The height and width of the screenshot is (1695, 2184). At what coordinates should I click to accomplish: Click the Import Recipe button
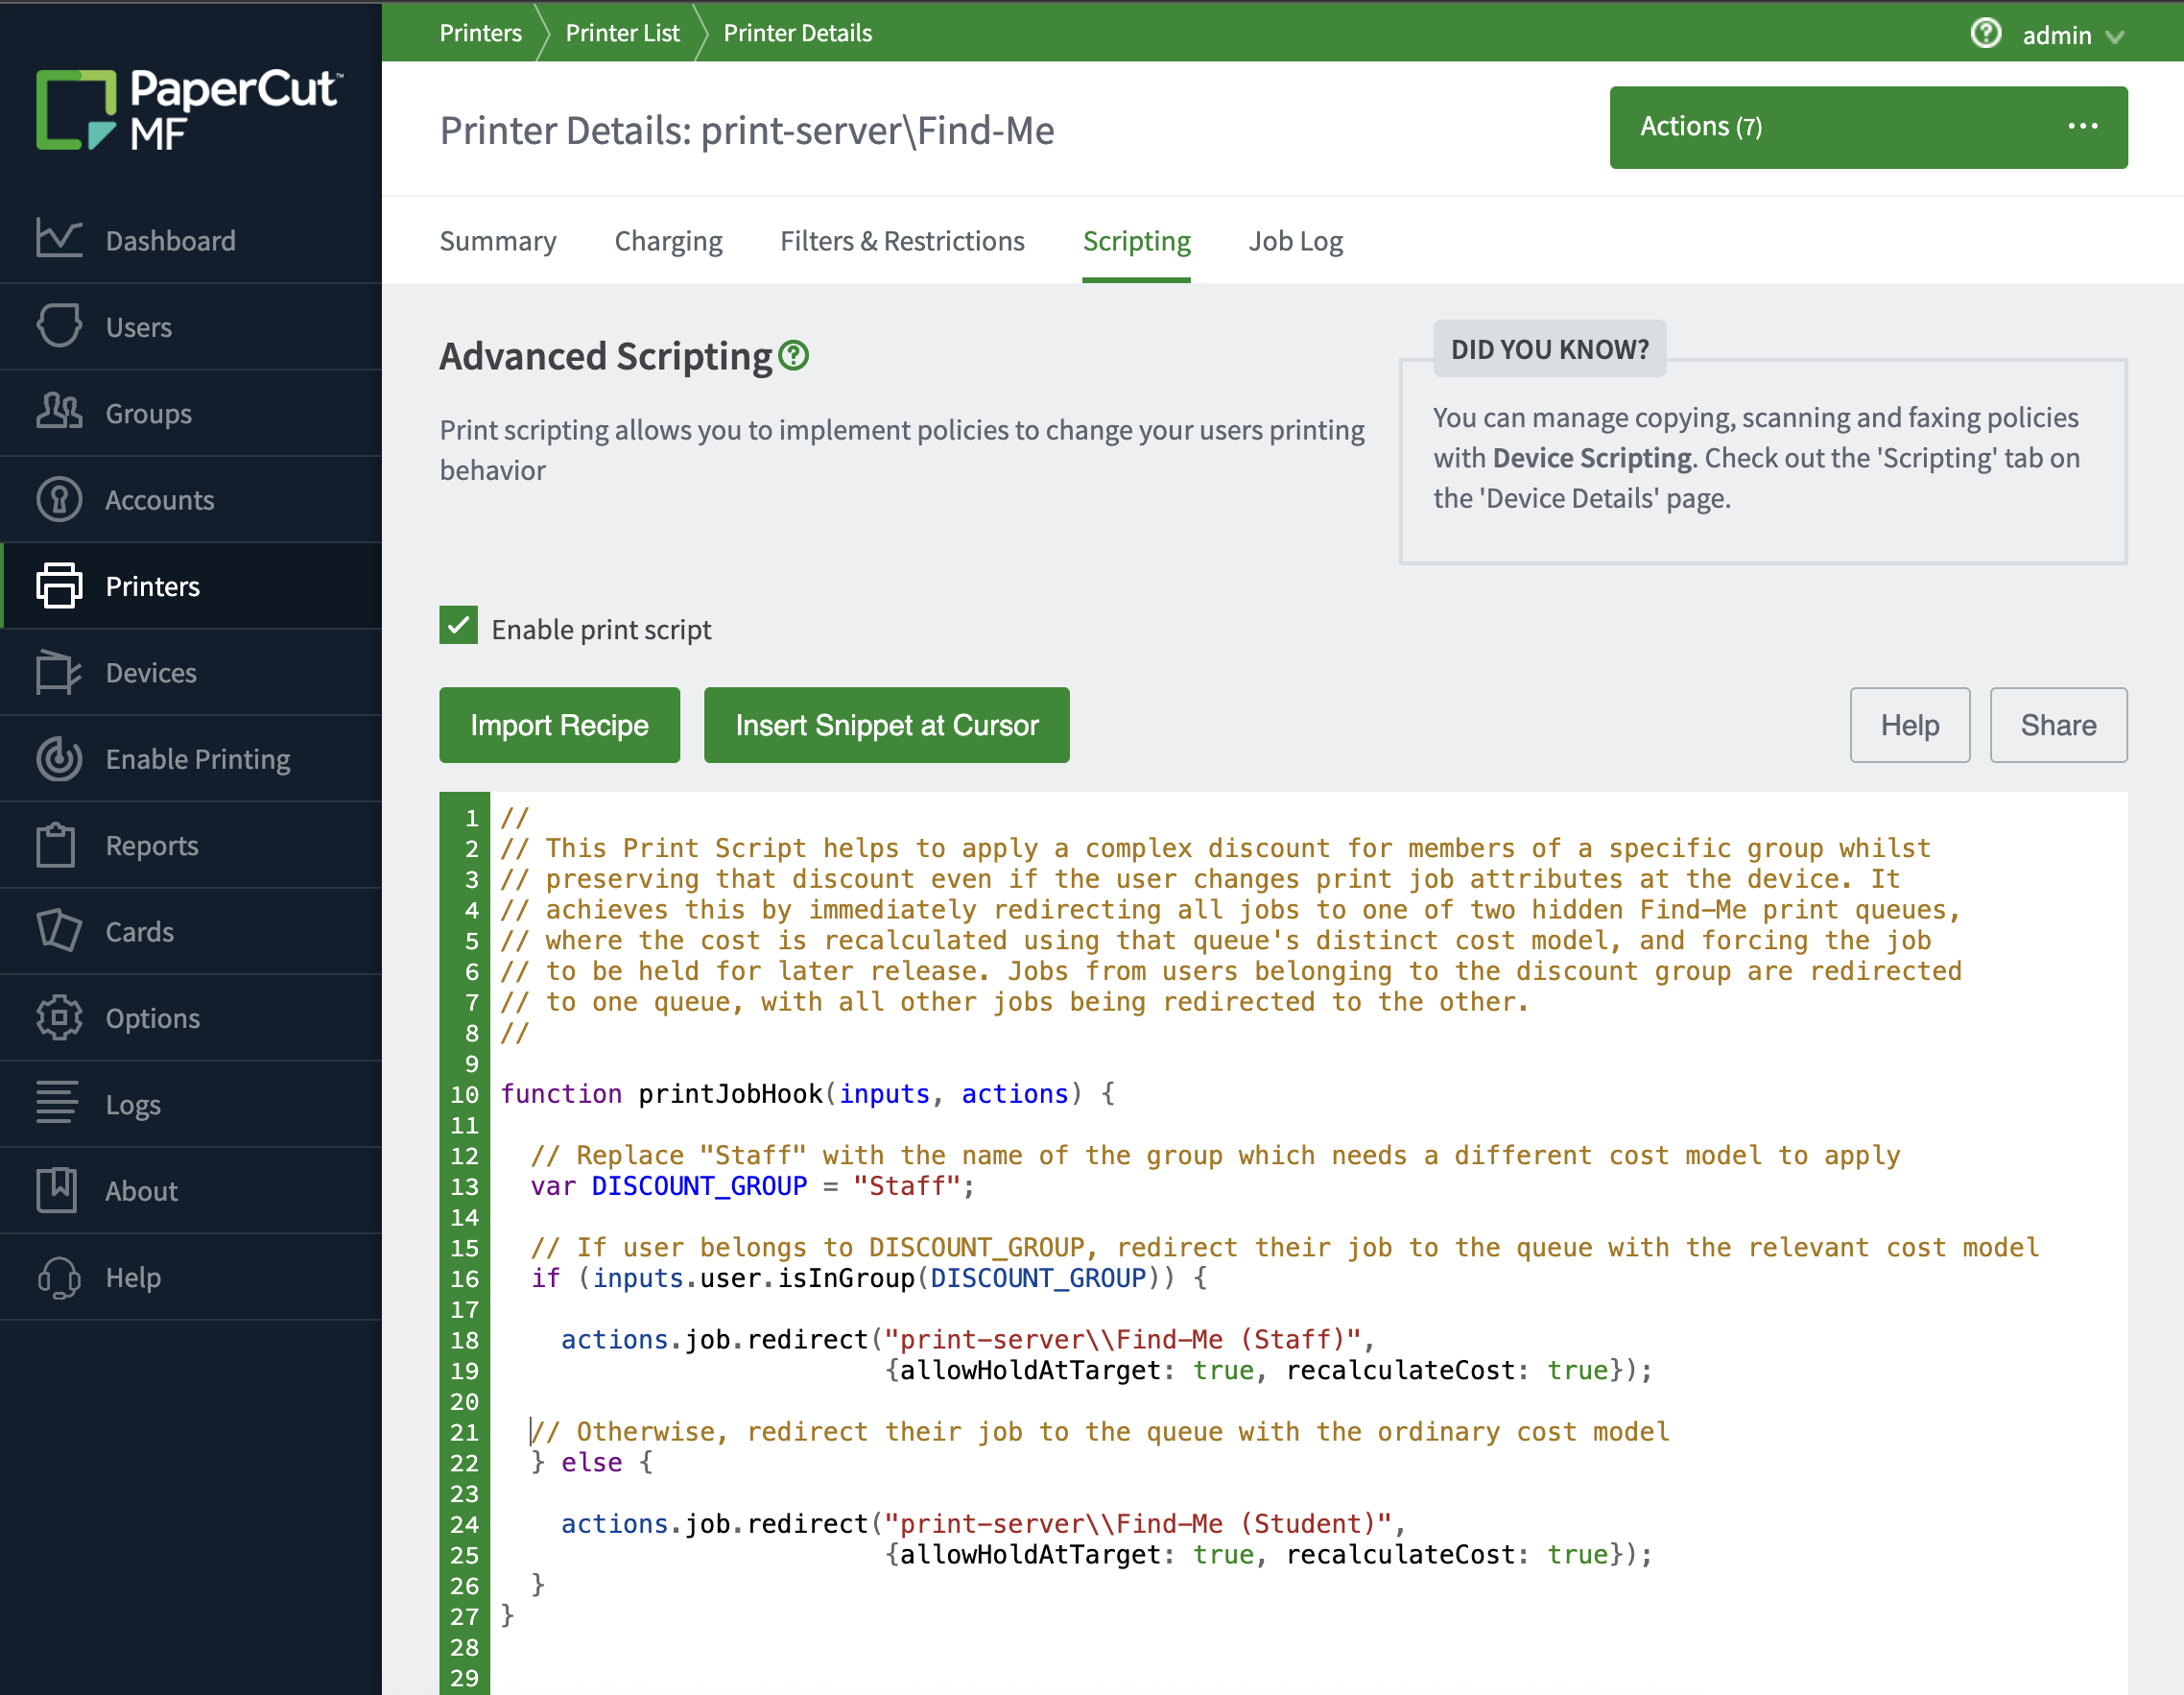(559, 725)
